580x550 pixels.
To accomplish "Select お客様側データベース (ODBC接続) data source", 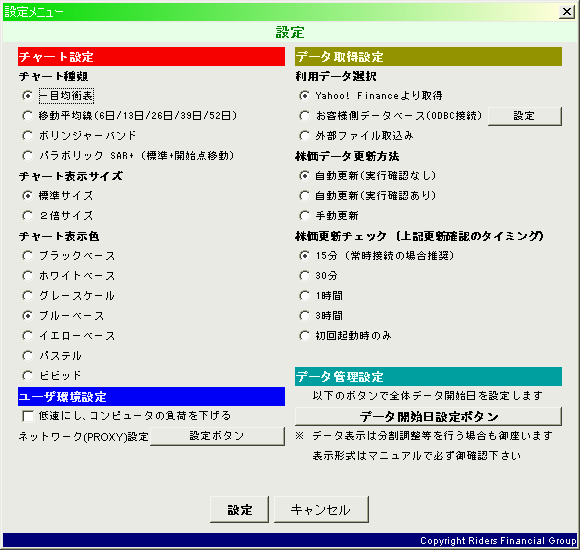I will point(304,116).
